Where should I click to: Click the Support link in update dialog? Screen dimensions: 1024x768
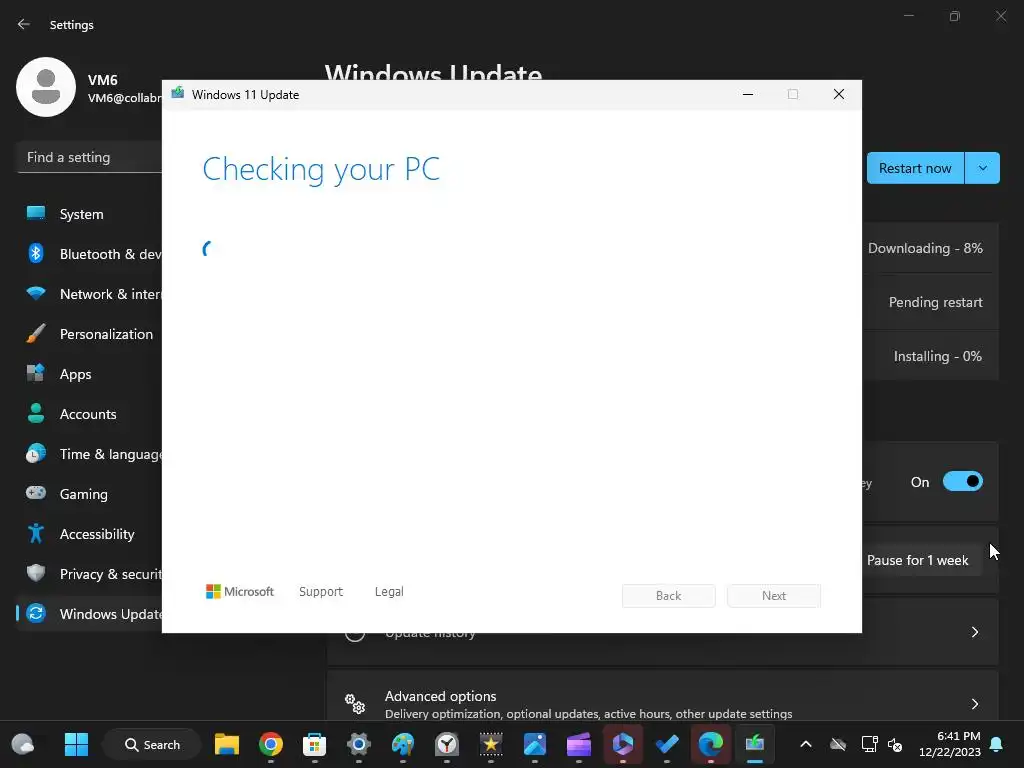(321, 592)
